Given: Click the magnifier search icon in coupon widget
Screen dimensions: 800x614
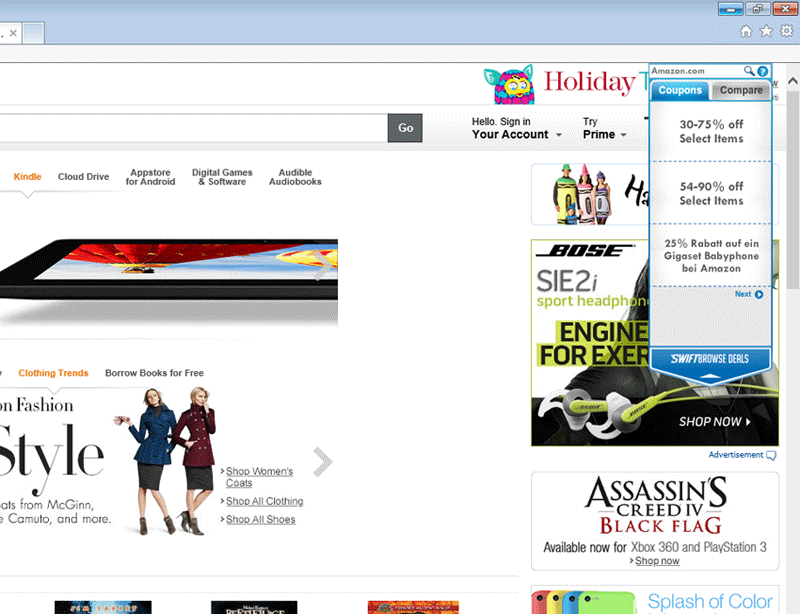Looking at the screenshot, I should tap(749, 71).
